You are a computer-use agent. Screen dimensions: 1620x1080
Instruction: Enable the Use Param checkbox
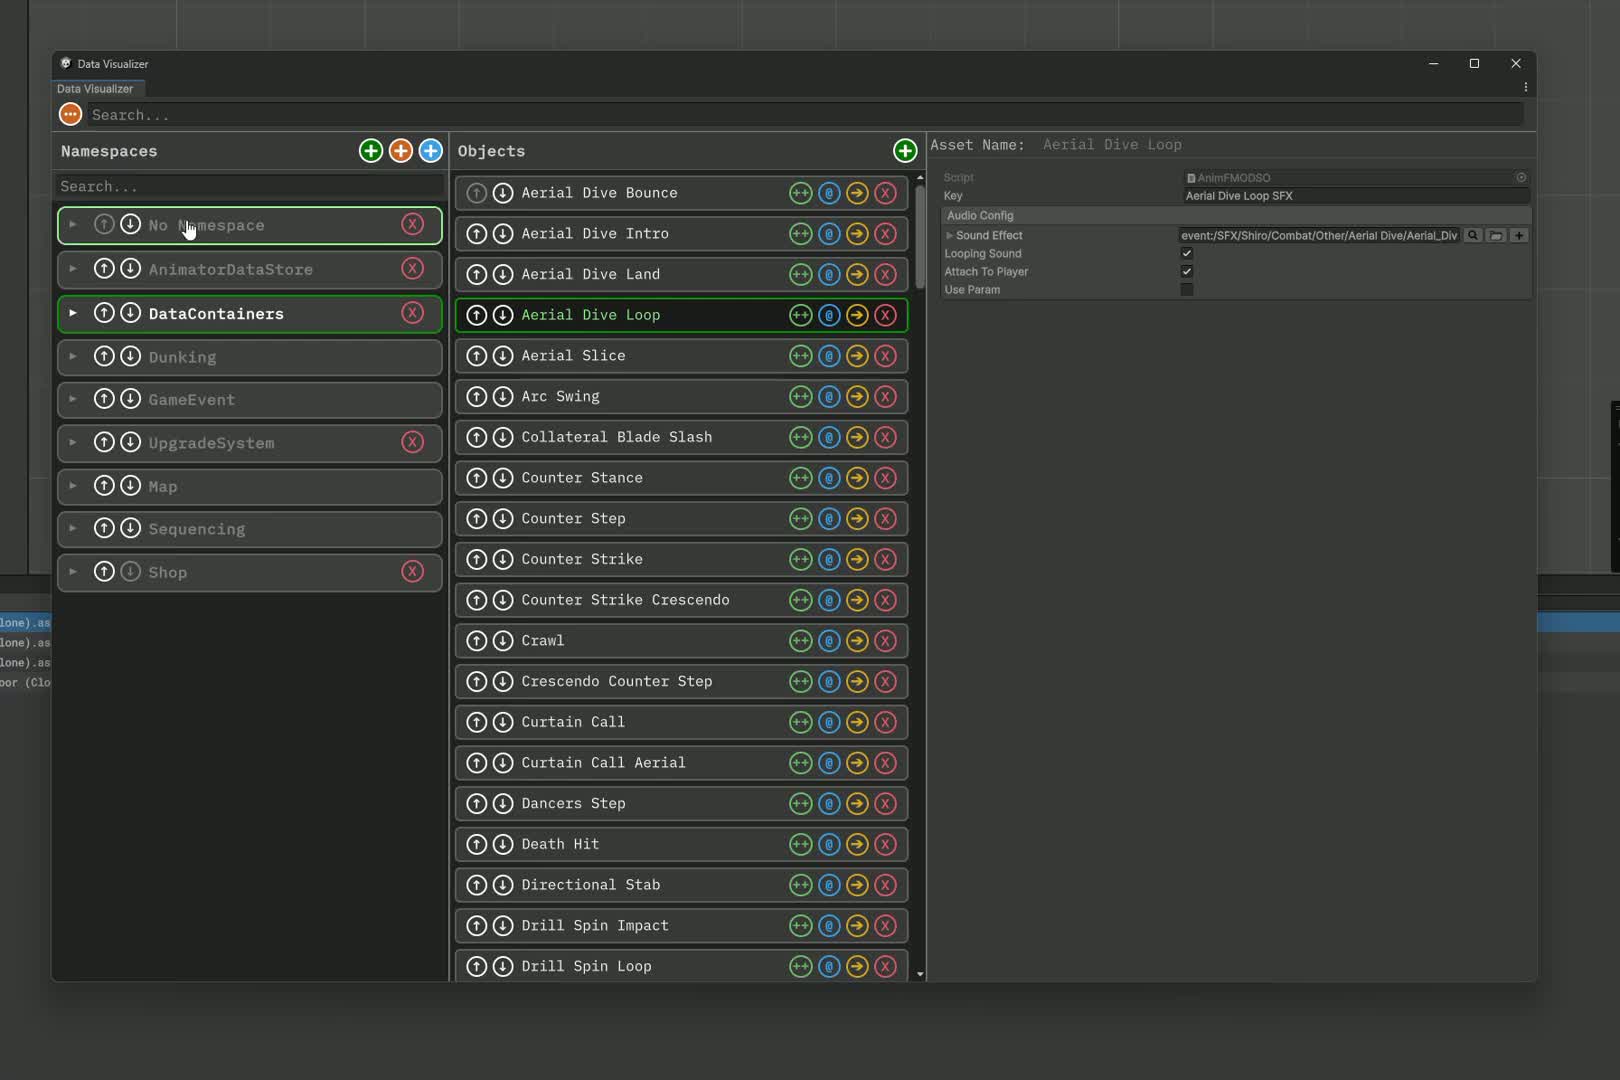coord(1187,290)
